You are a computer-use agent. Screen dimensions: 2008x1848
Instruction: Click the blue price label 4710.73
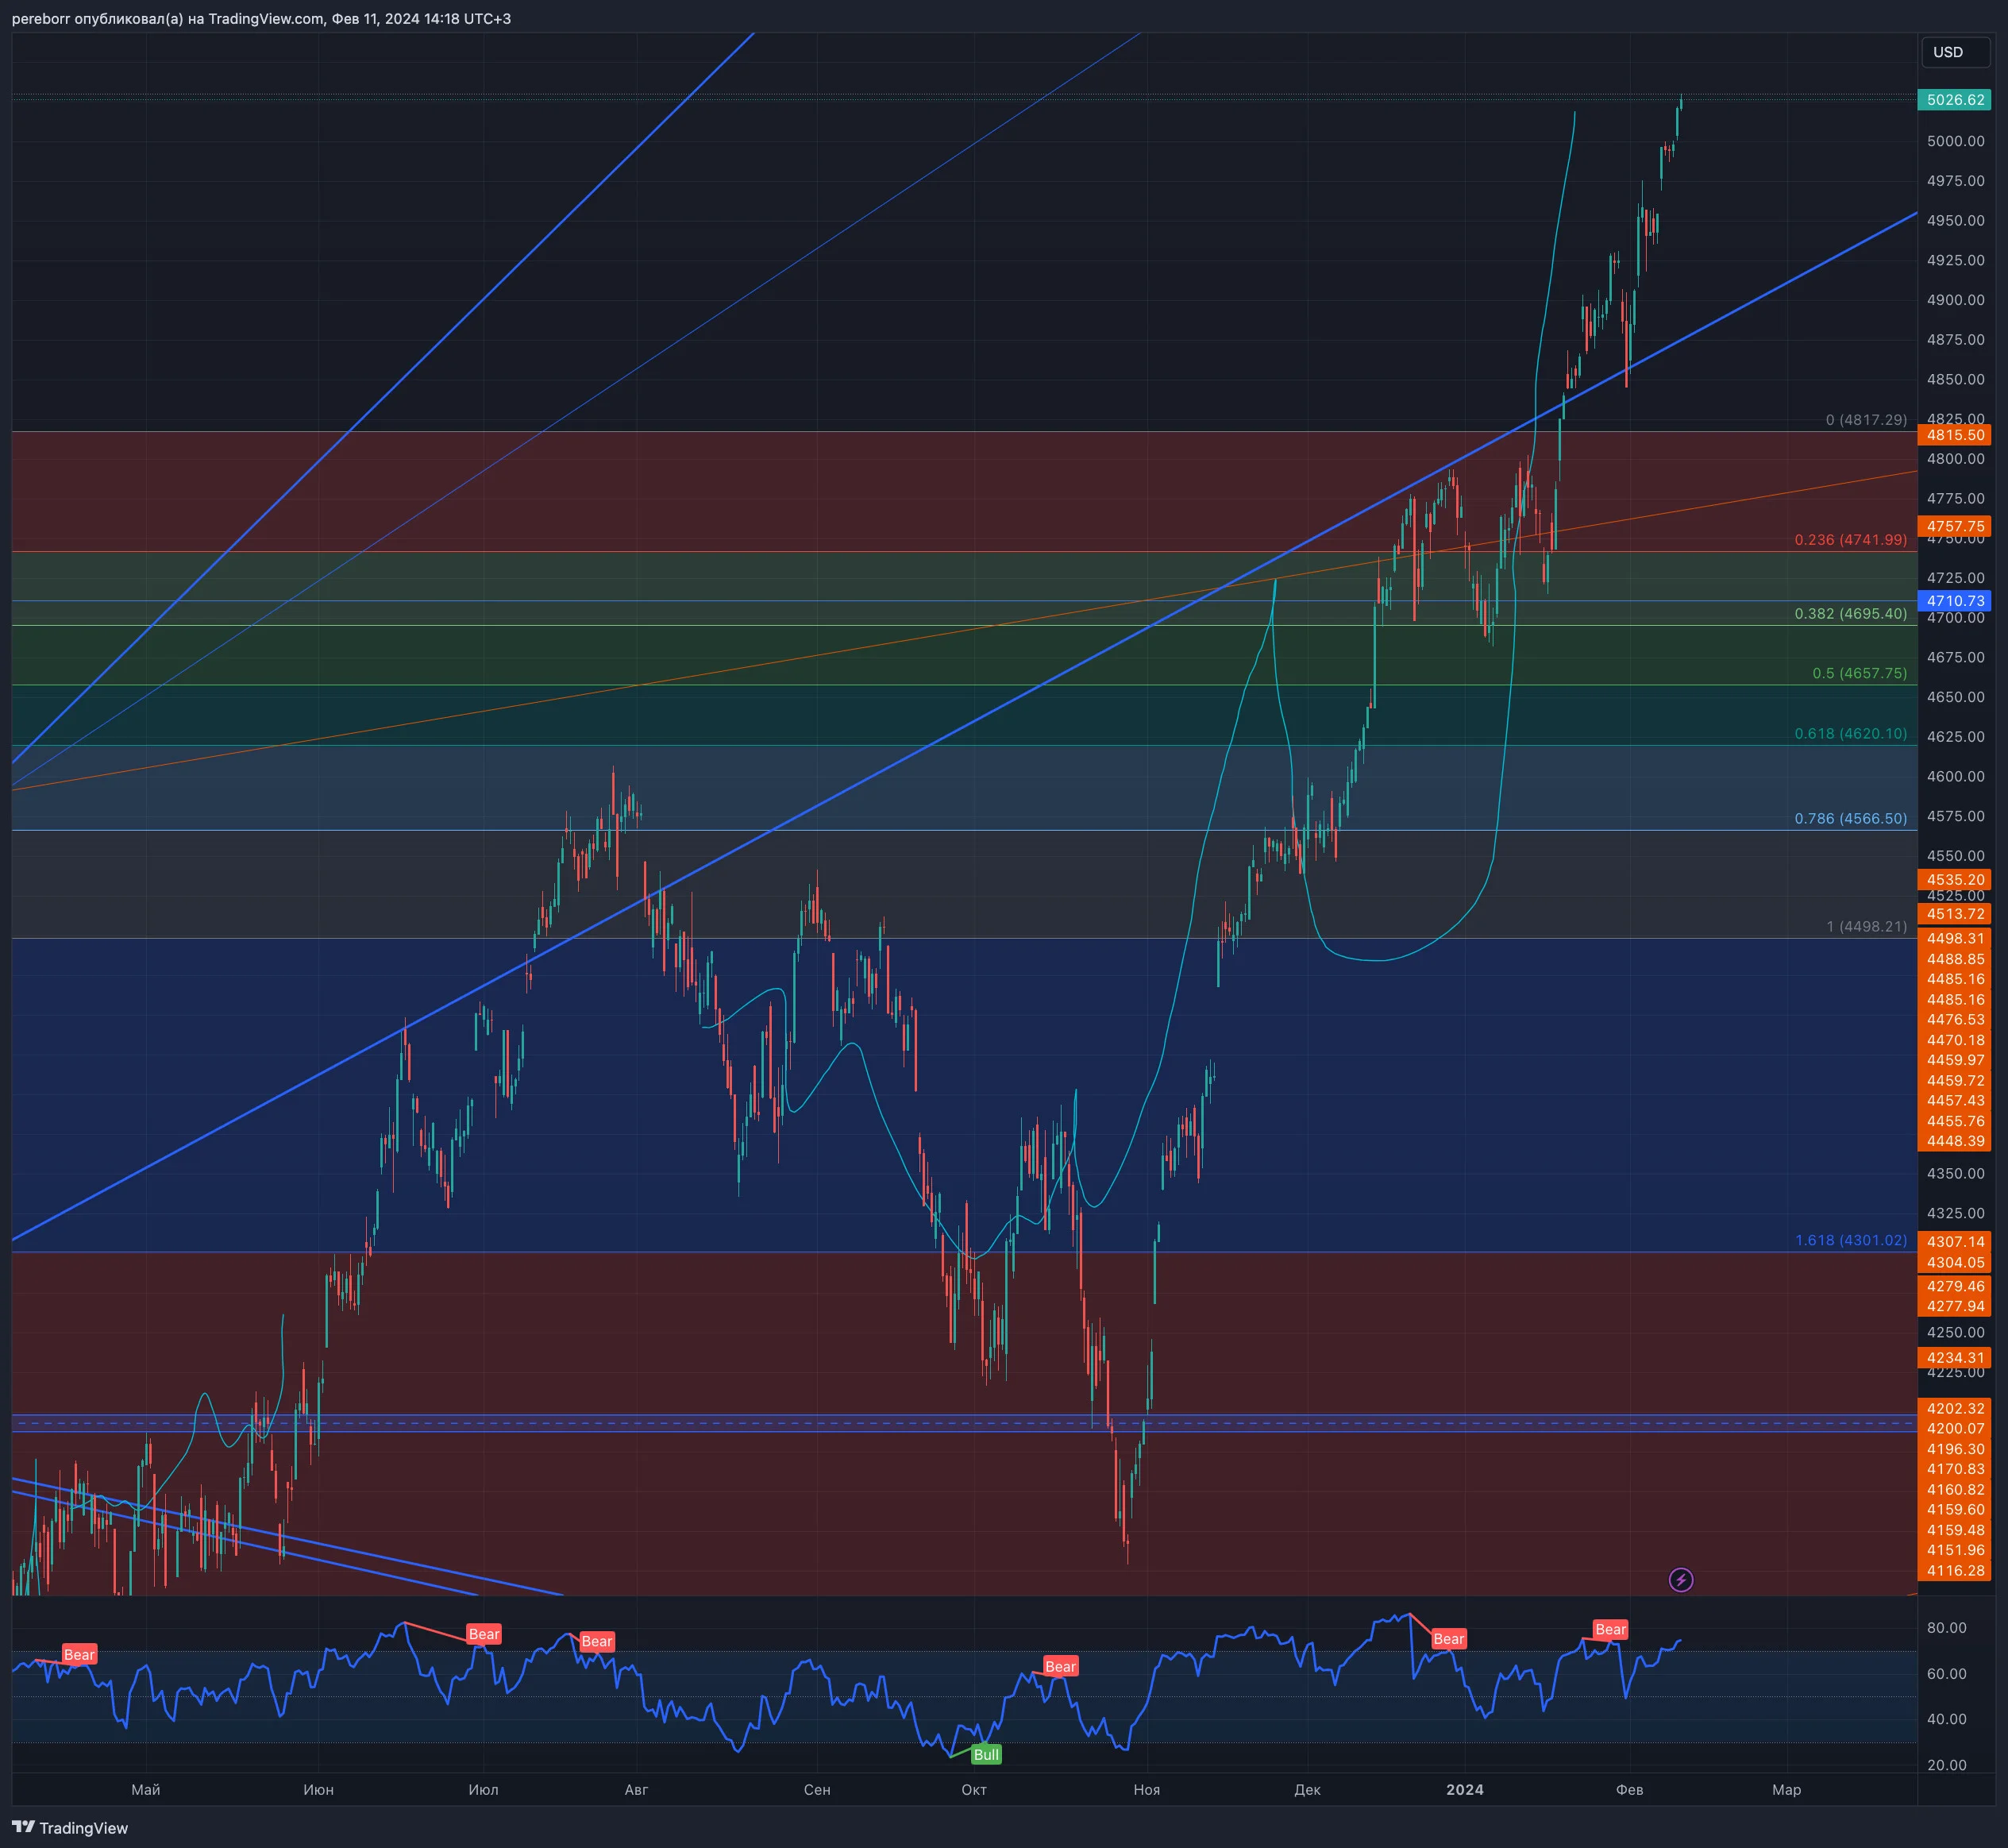(1955, 601)
